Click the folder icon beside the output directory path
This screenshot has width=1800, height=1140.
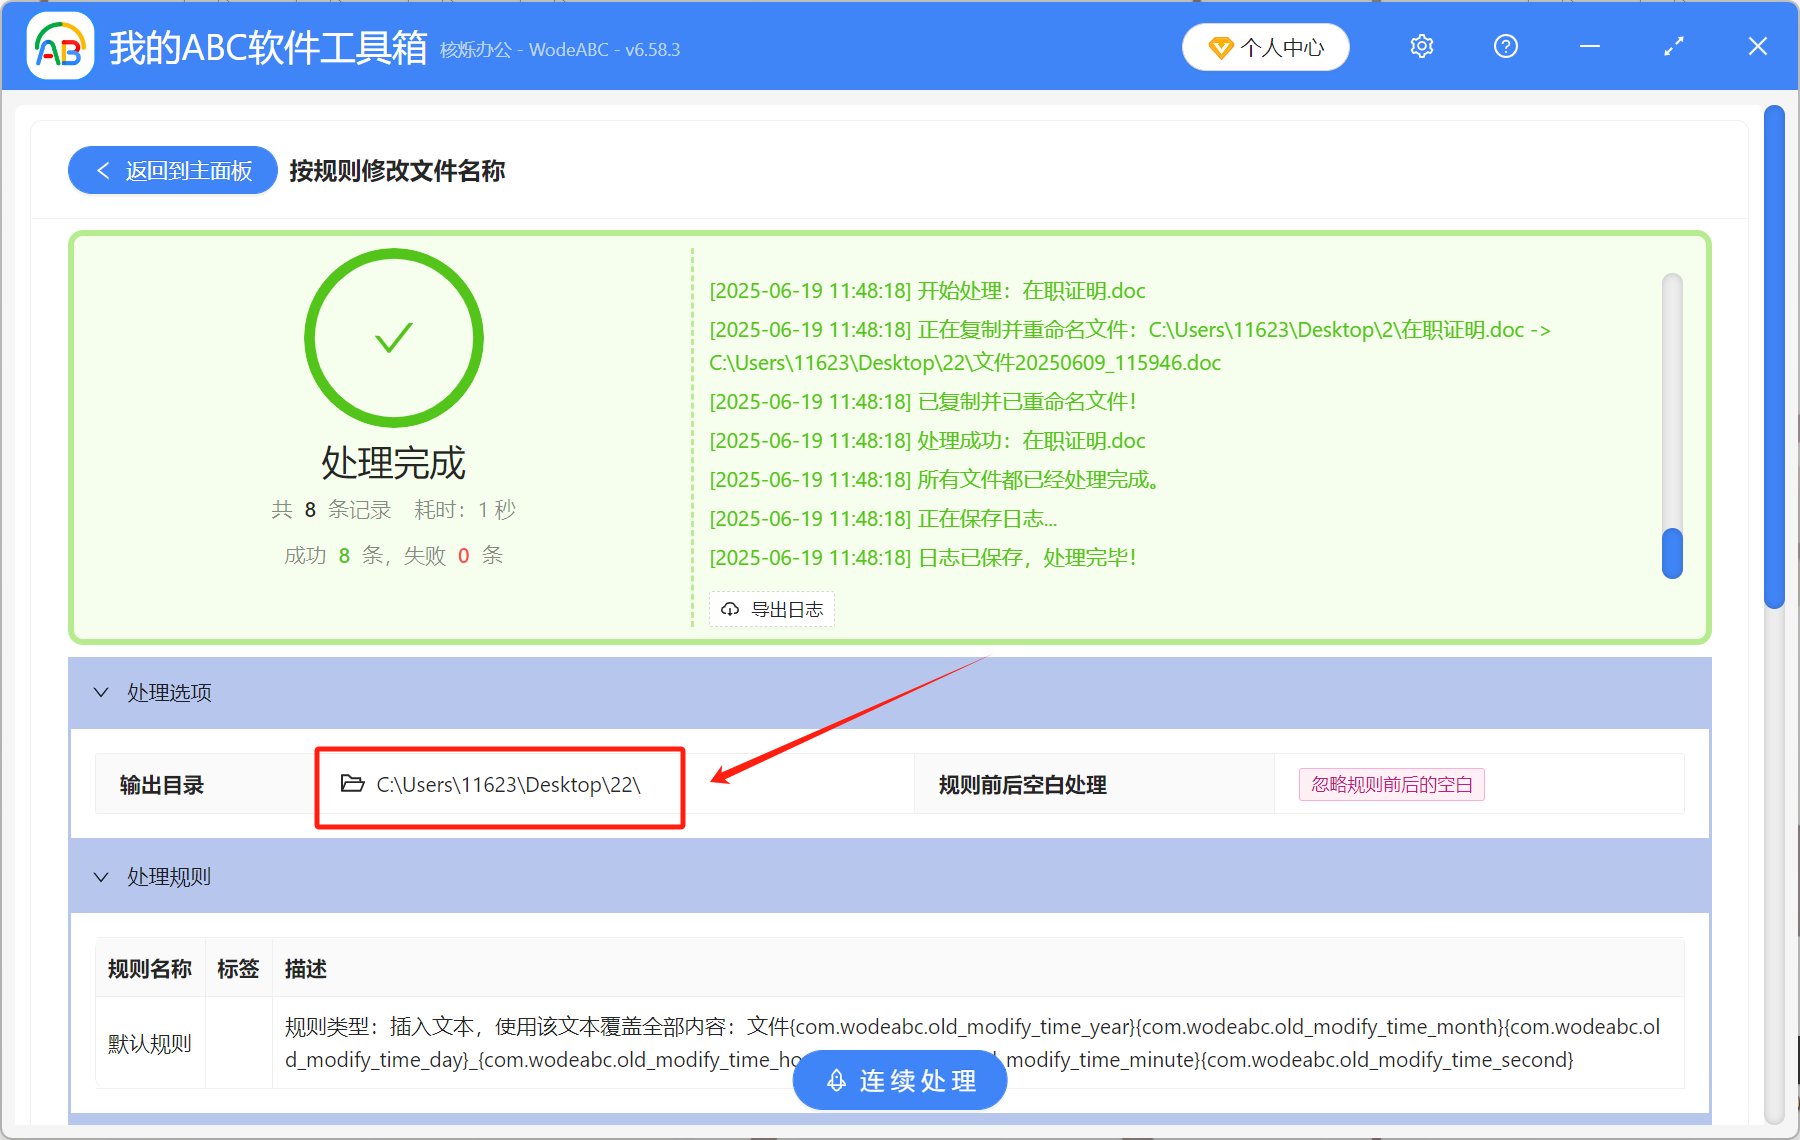[x=351, y=784]
